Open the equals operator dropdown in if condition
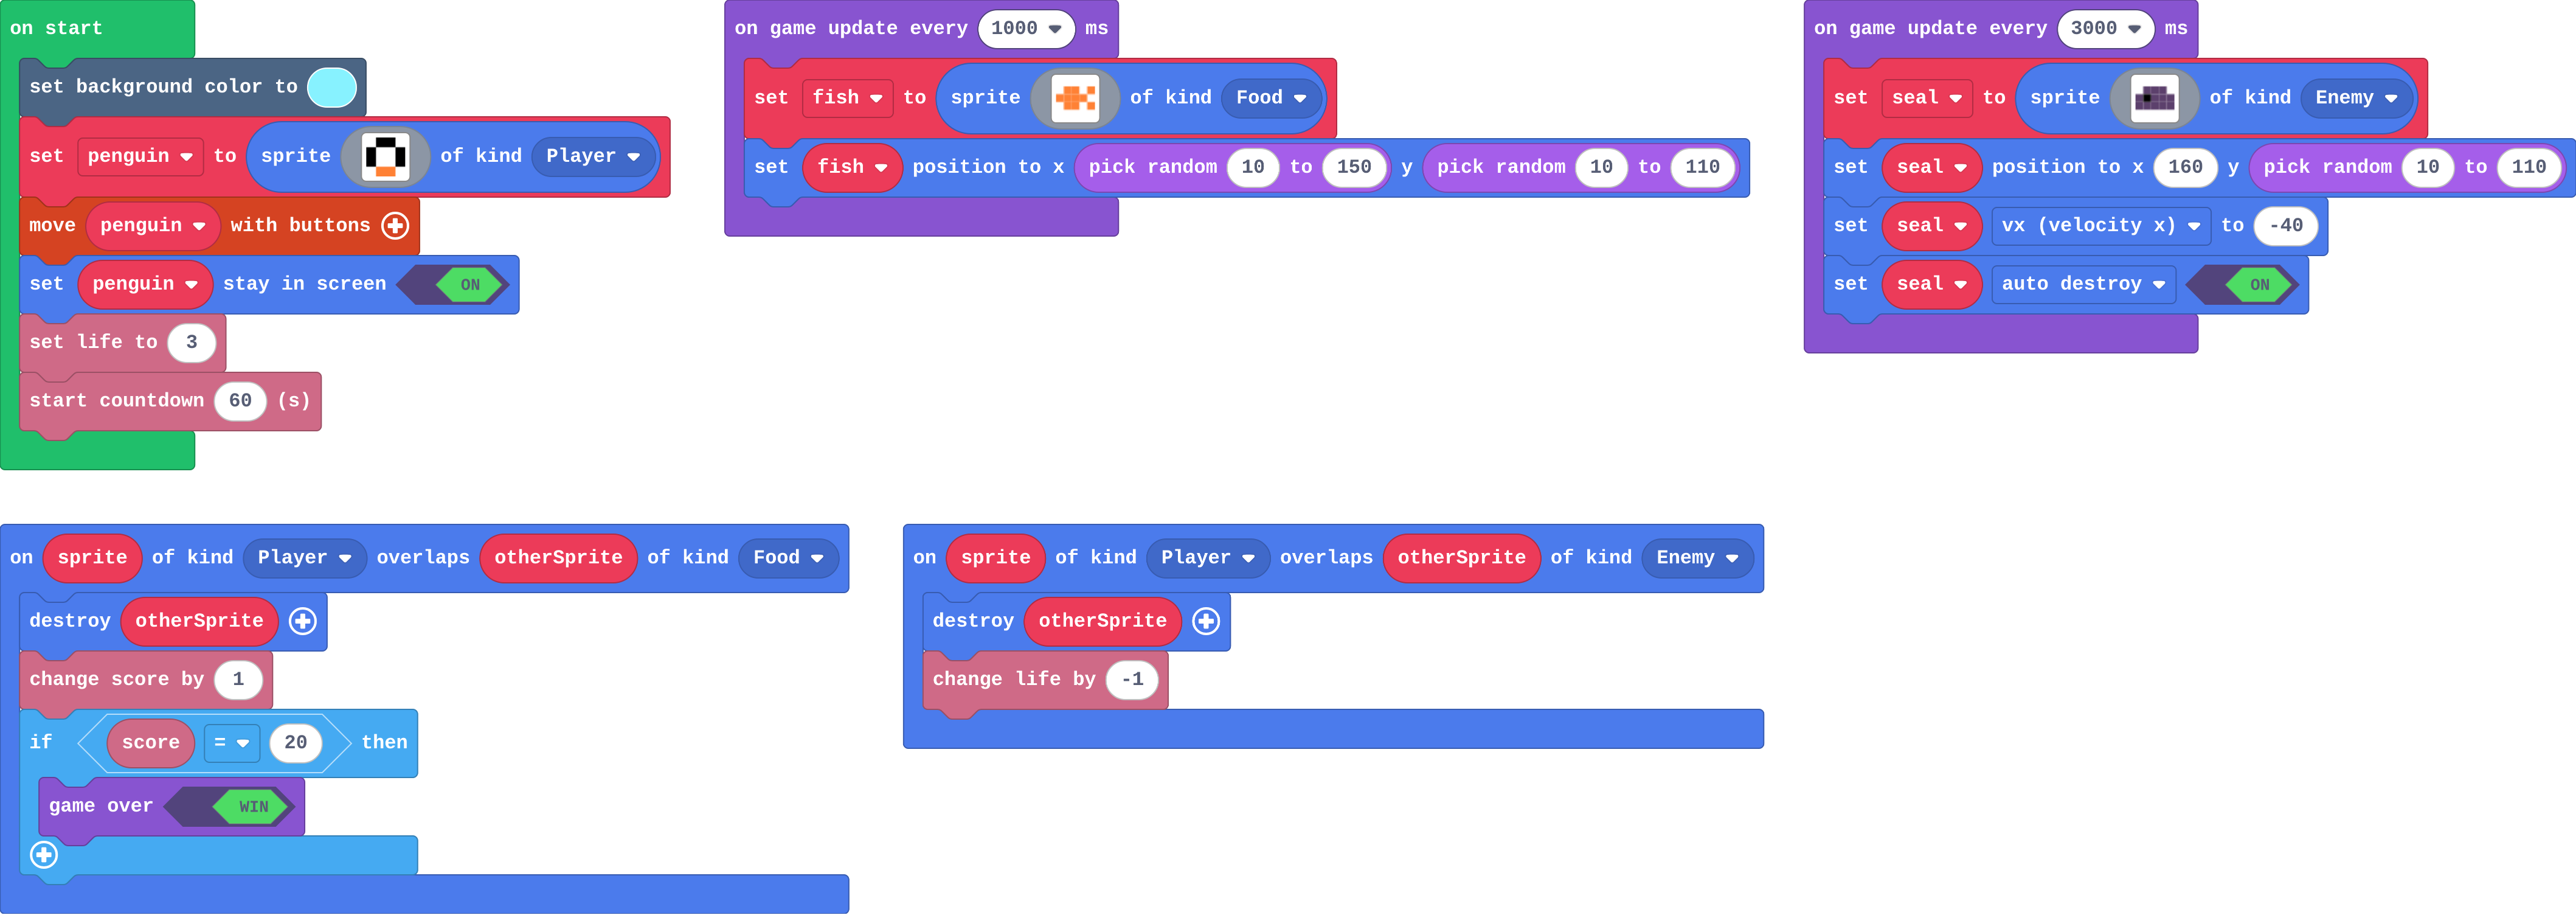This screenshot has width=2576, height=915. click(232, 743)
